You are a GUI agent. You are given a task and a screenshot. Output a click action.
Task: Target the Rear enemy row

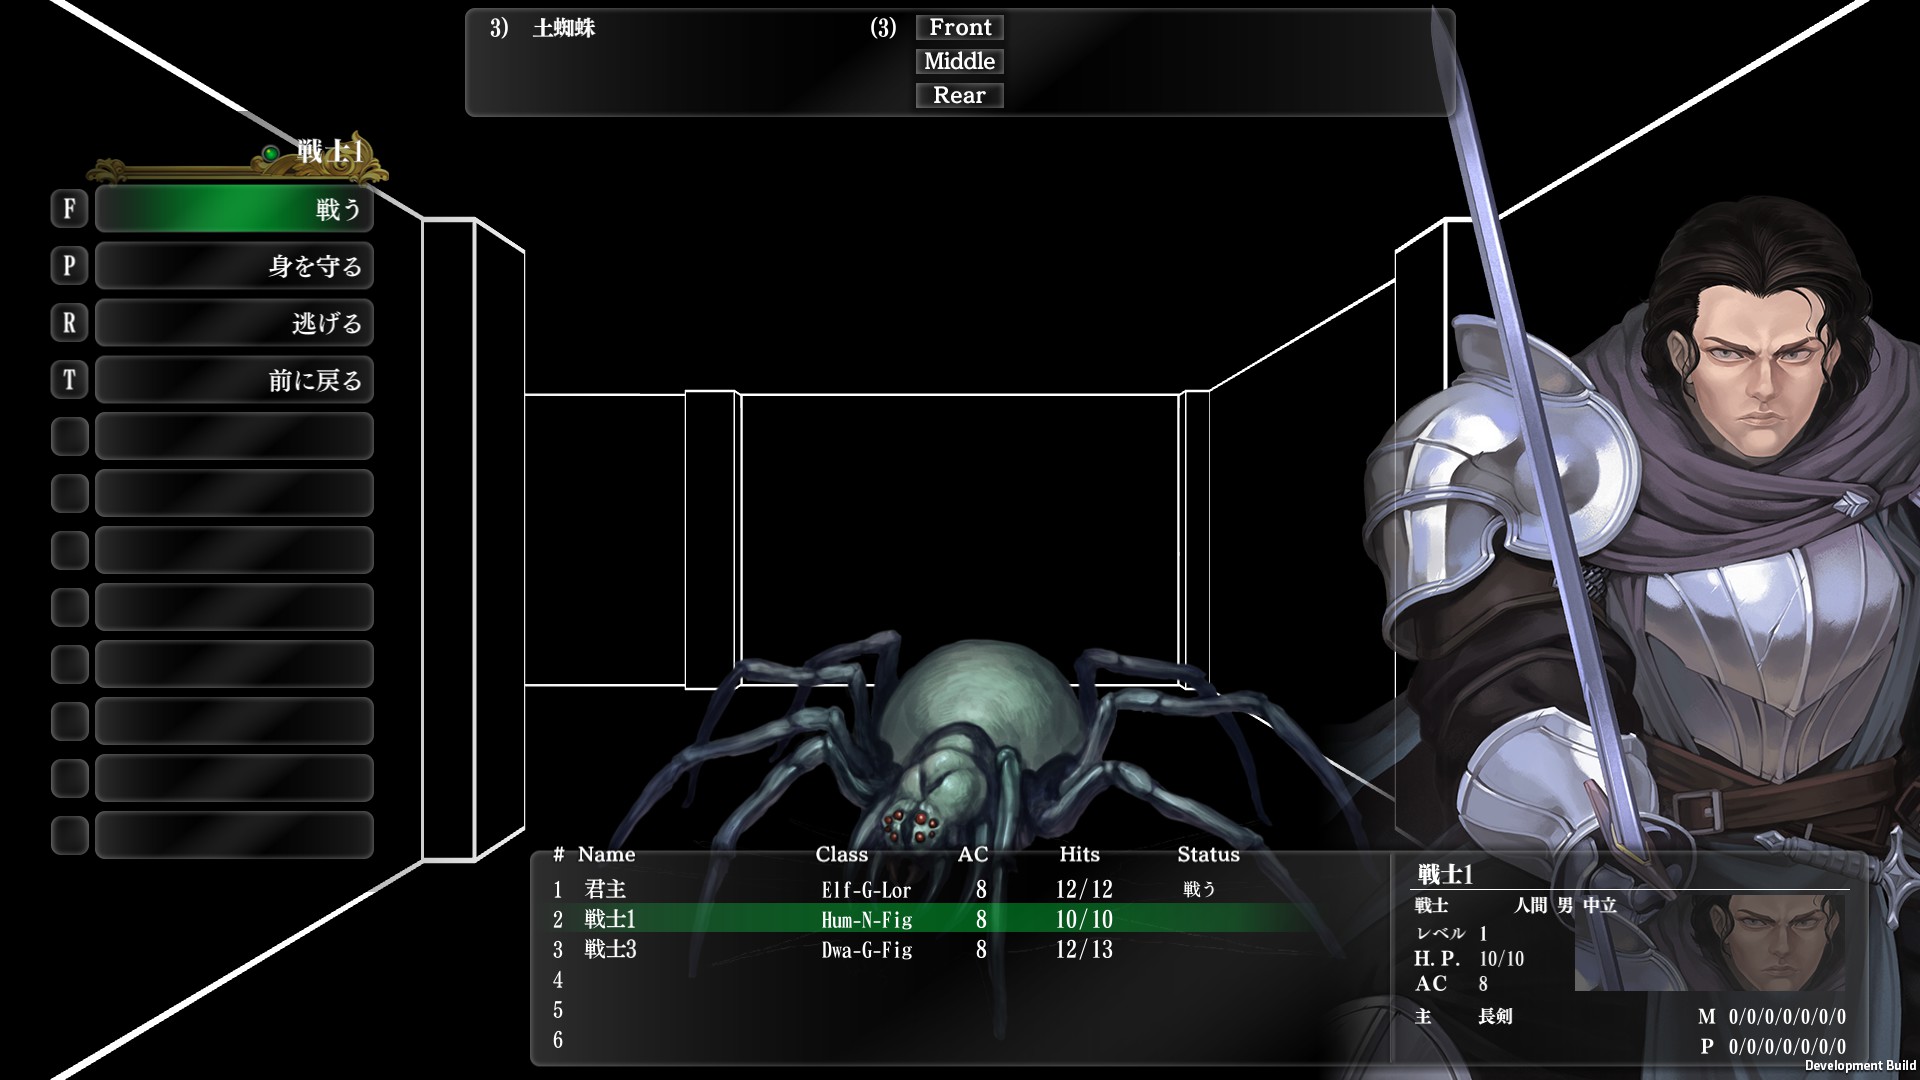coord(959,96)
